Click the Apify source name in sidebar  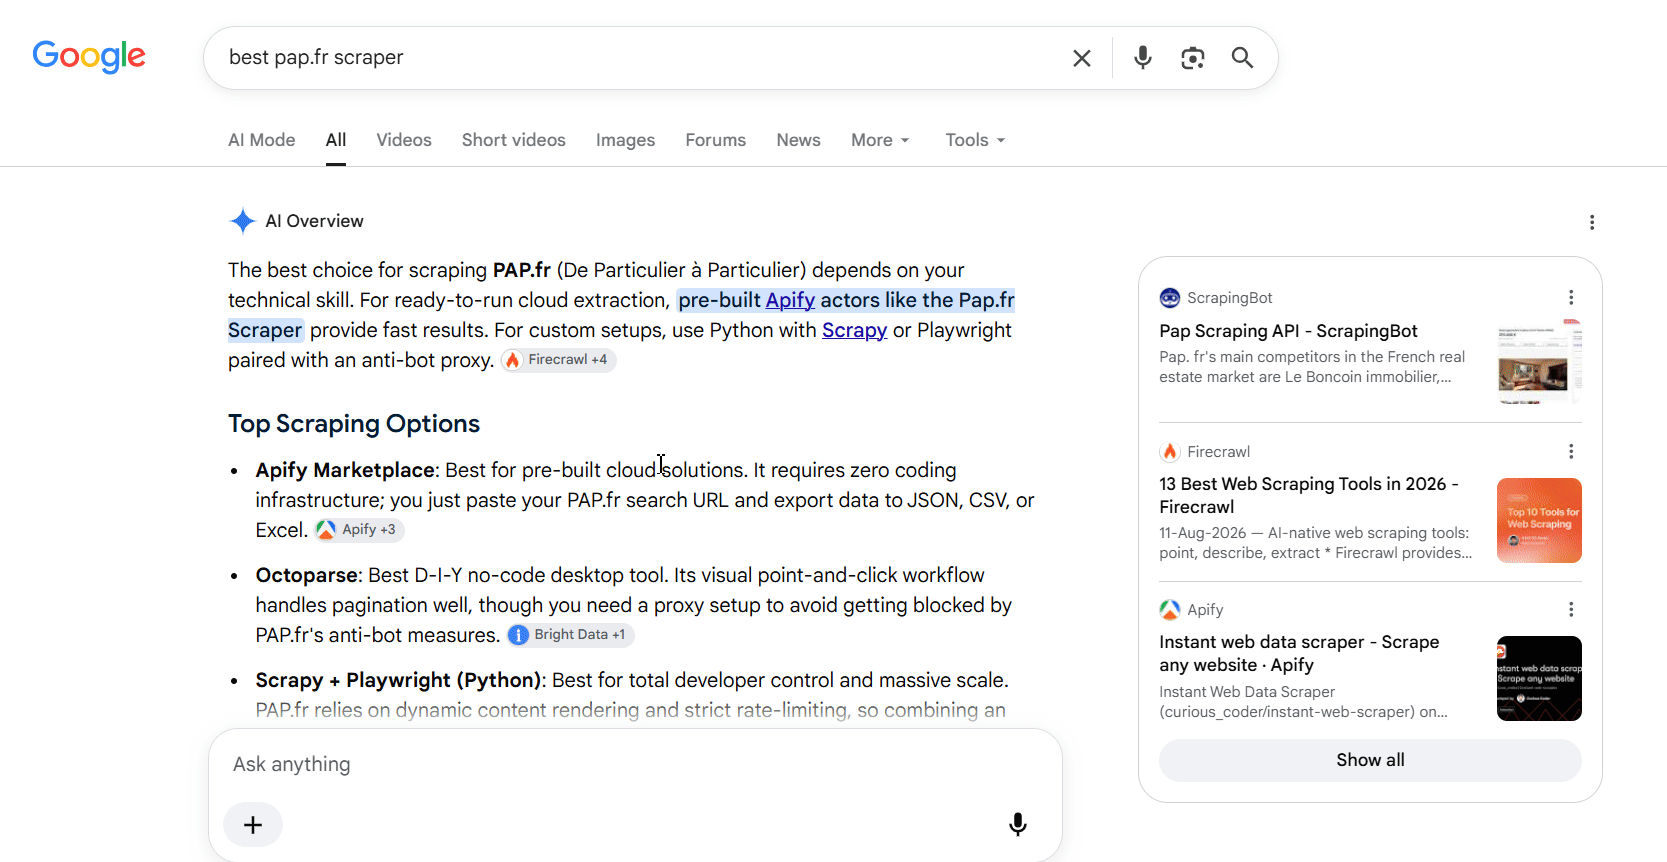1205,610
